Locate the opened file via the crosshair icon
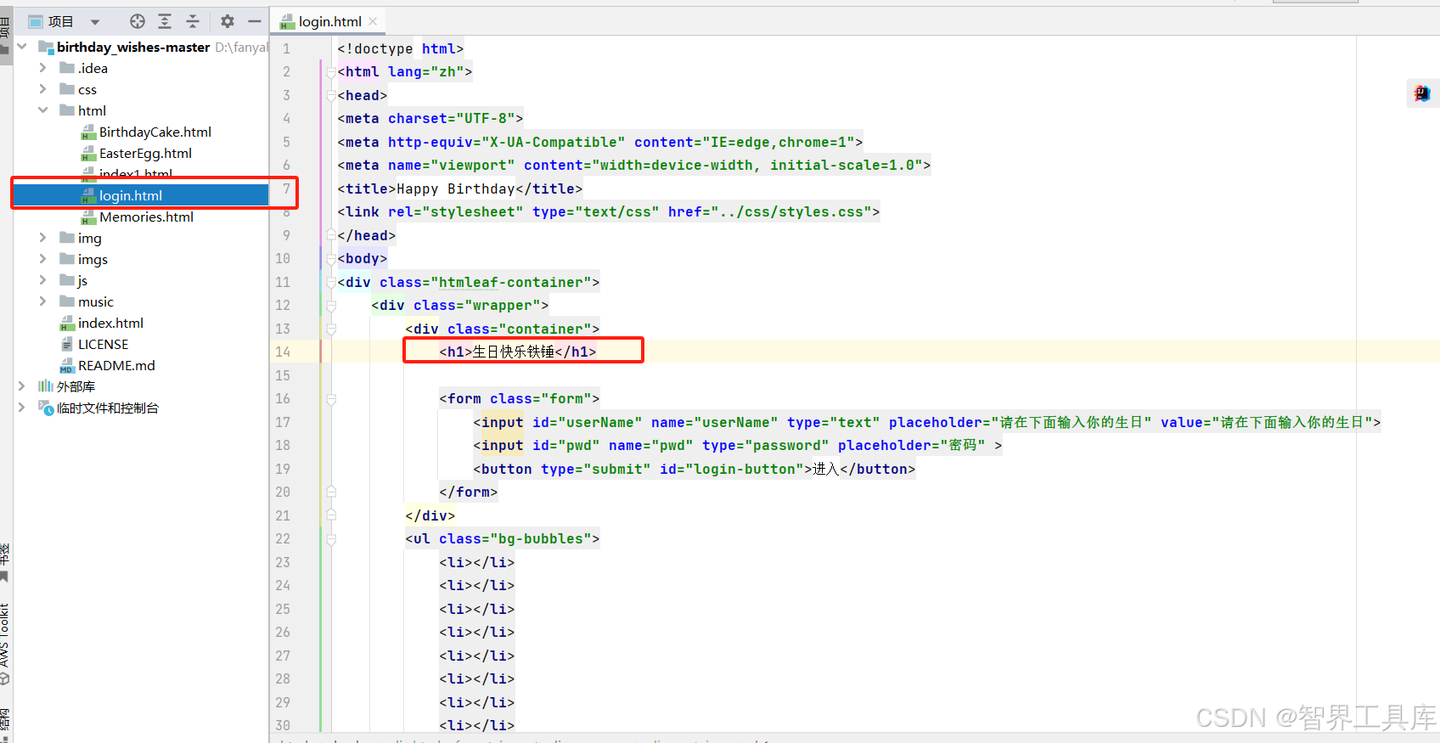This screenshot has width=1440, height=743. tap(138, 21)
